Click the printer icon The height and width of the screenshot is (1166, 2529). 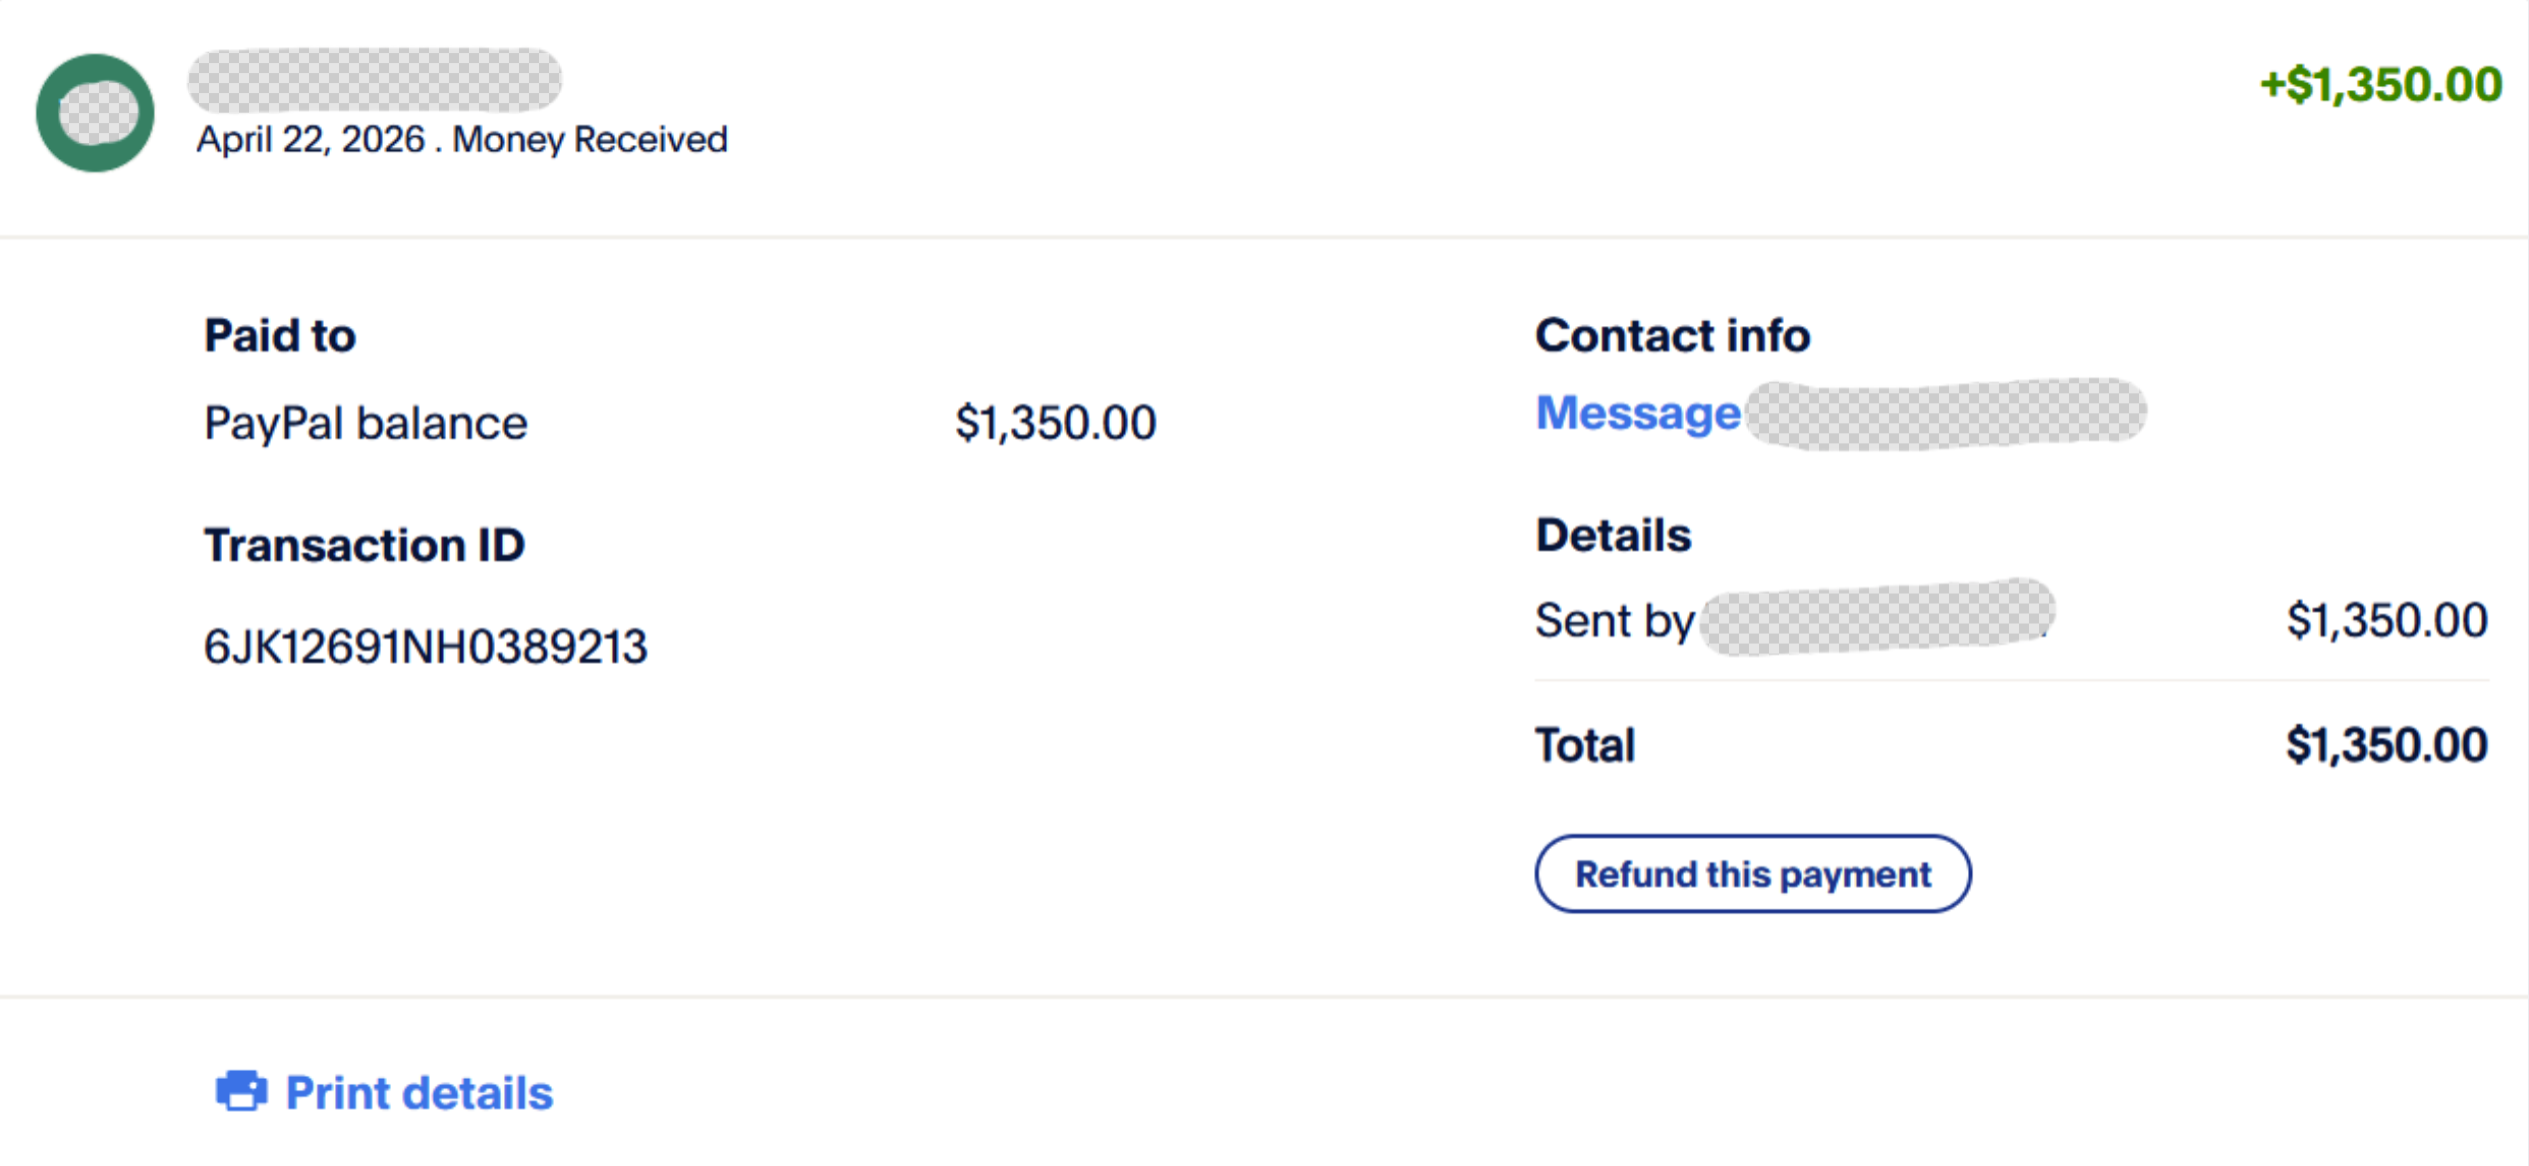click(x=241, y=1091)
